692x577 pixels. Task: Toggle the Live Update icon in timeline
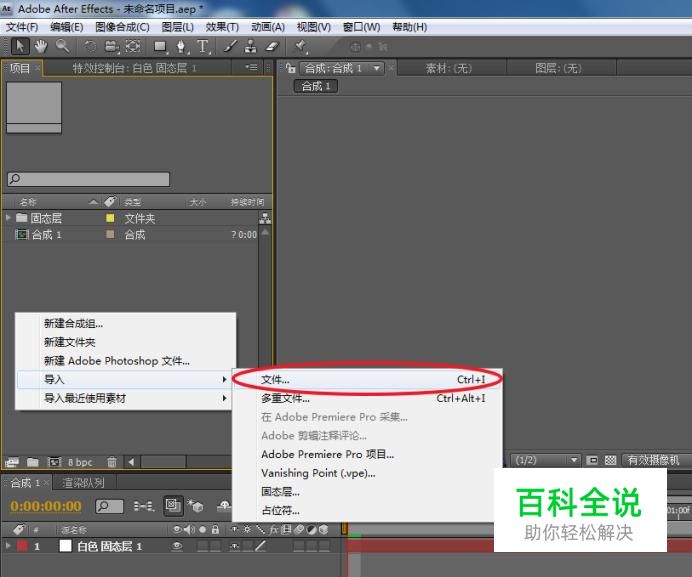coord(173,505)
